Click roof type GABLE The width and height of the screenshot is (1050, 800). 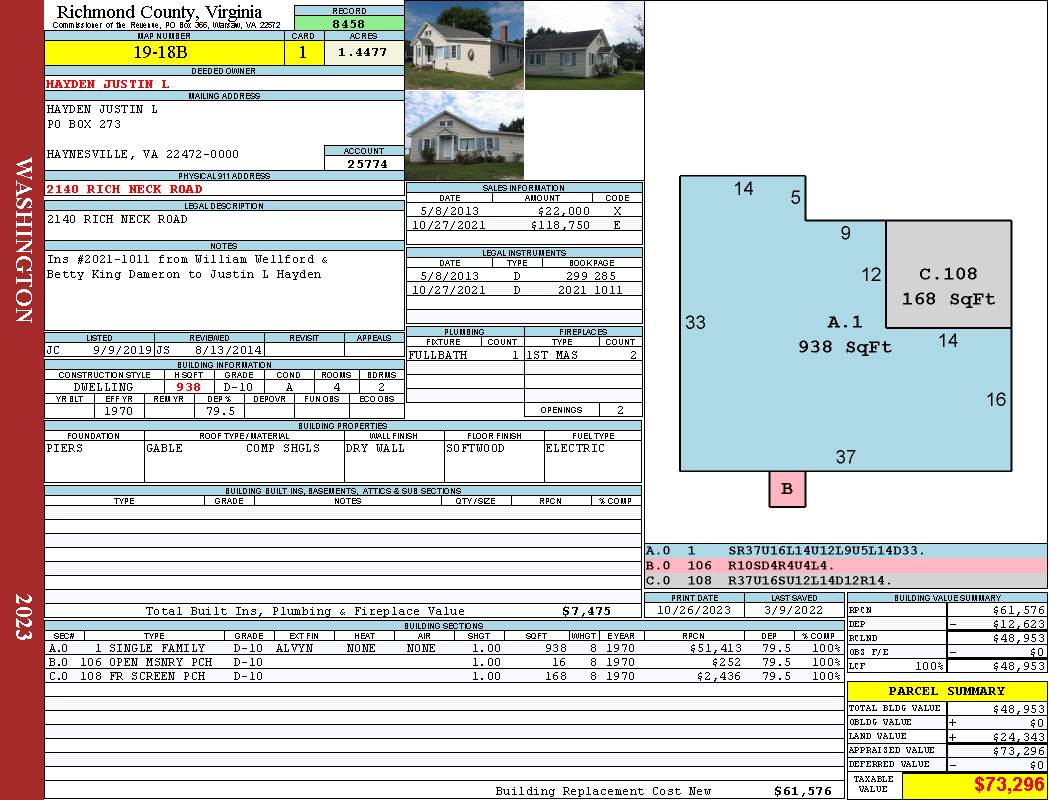(x=165, y=448)
